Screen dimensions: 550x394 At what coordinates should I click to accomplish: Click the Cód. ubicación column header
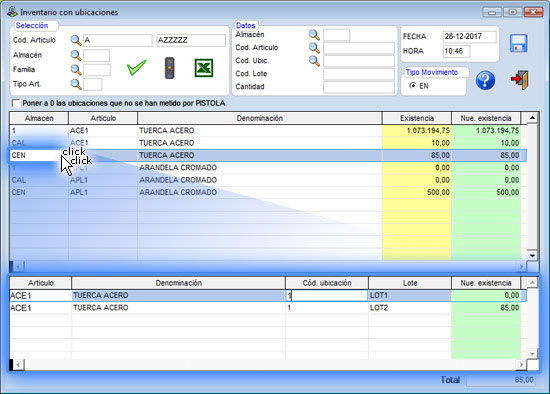pos(327,283)
